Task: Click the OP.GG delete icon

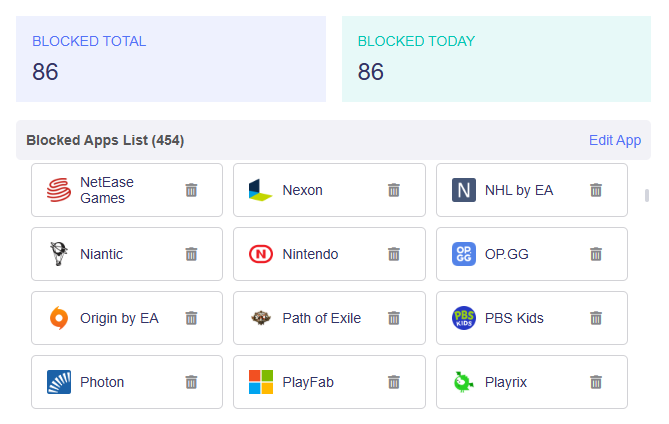Action: [596, 254]
